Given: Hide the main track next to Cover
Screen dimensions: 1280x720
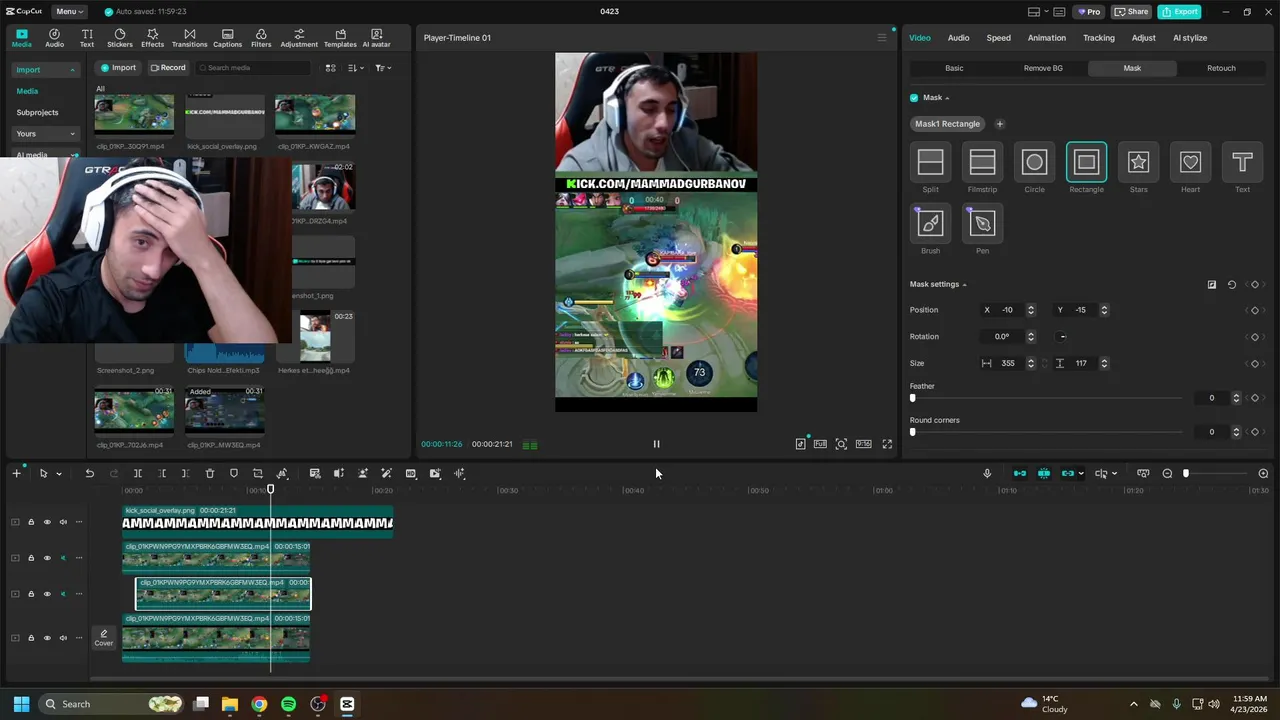Looking at the screenshot, I should click(46, 638).
